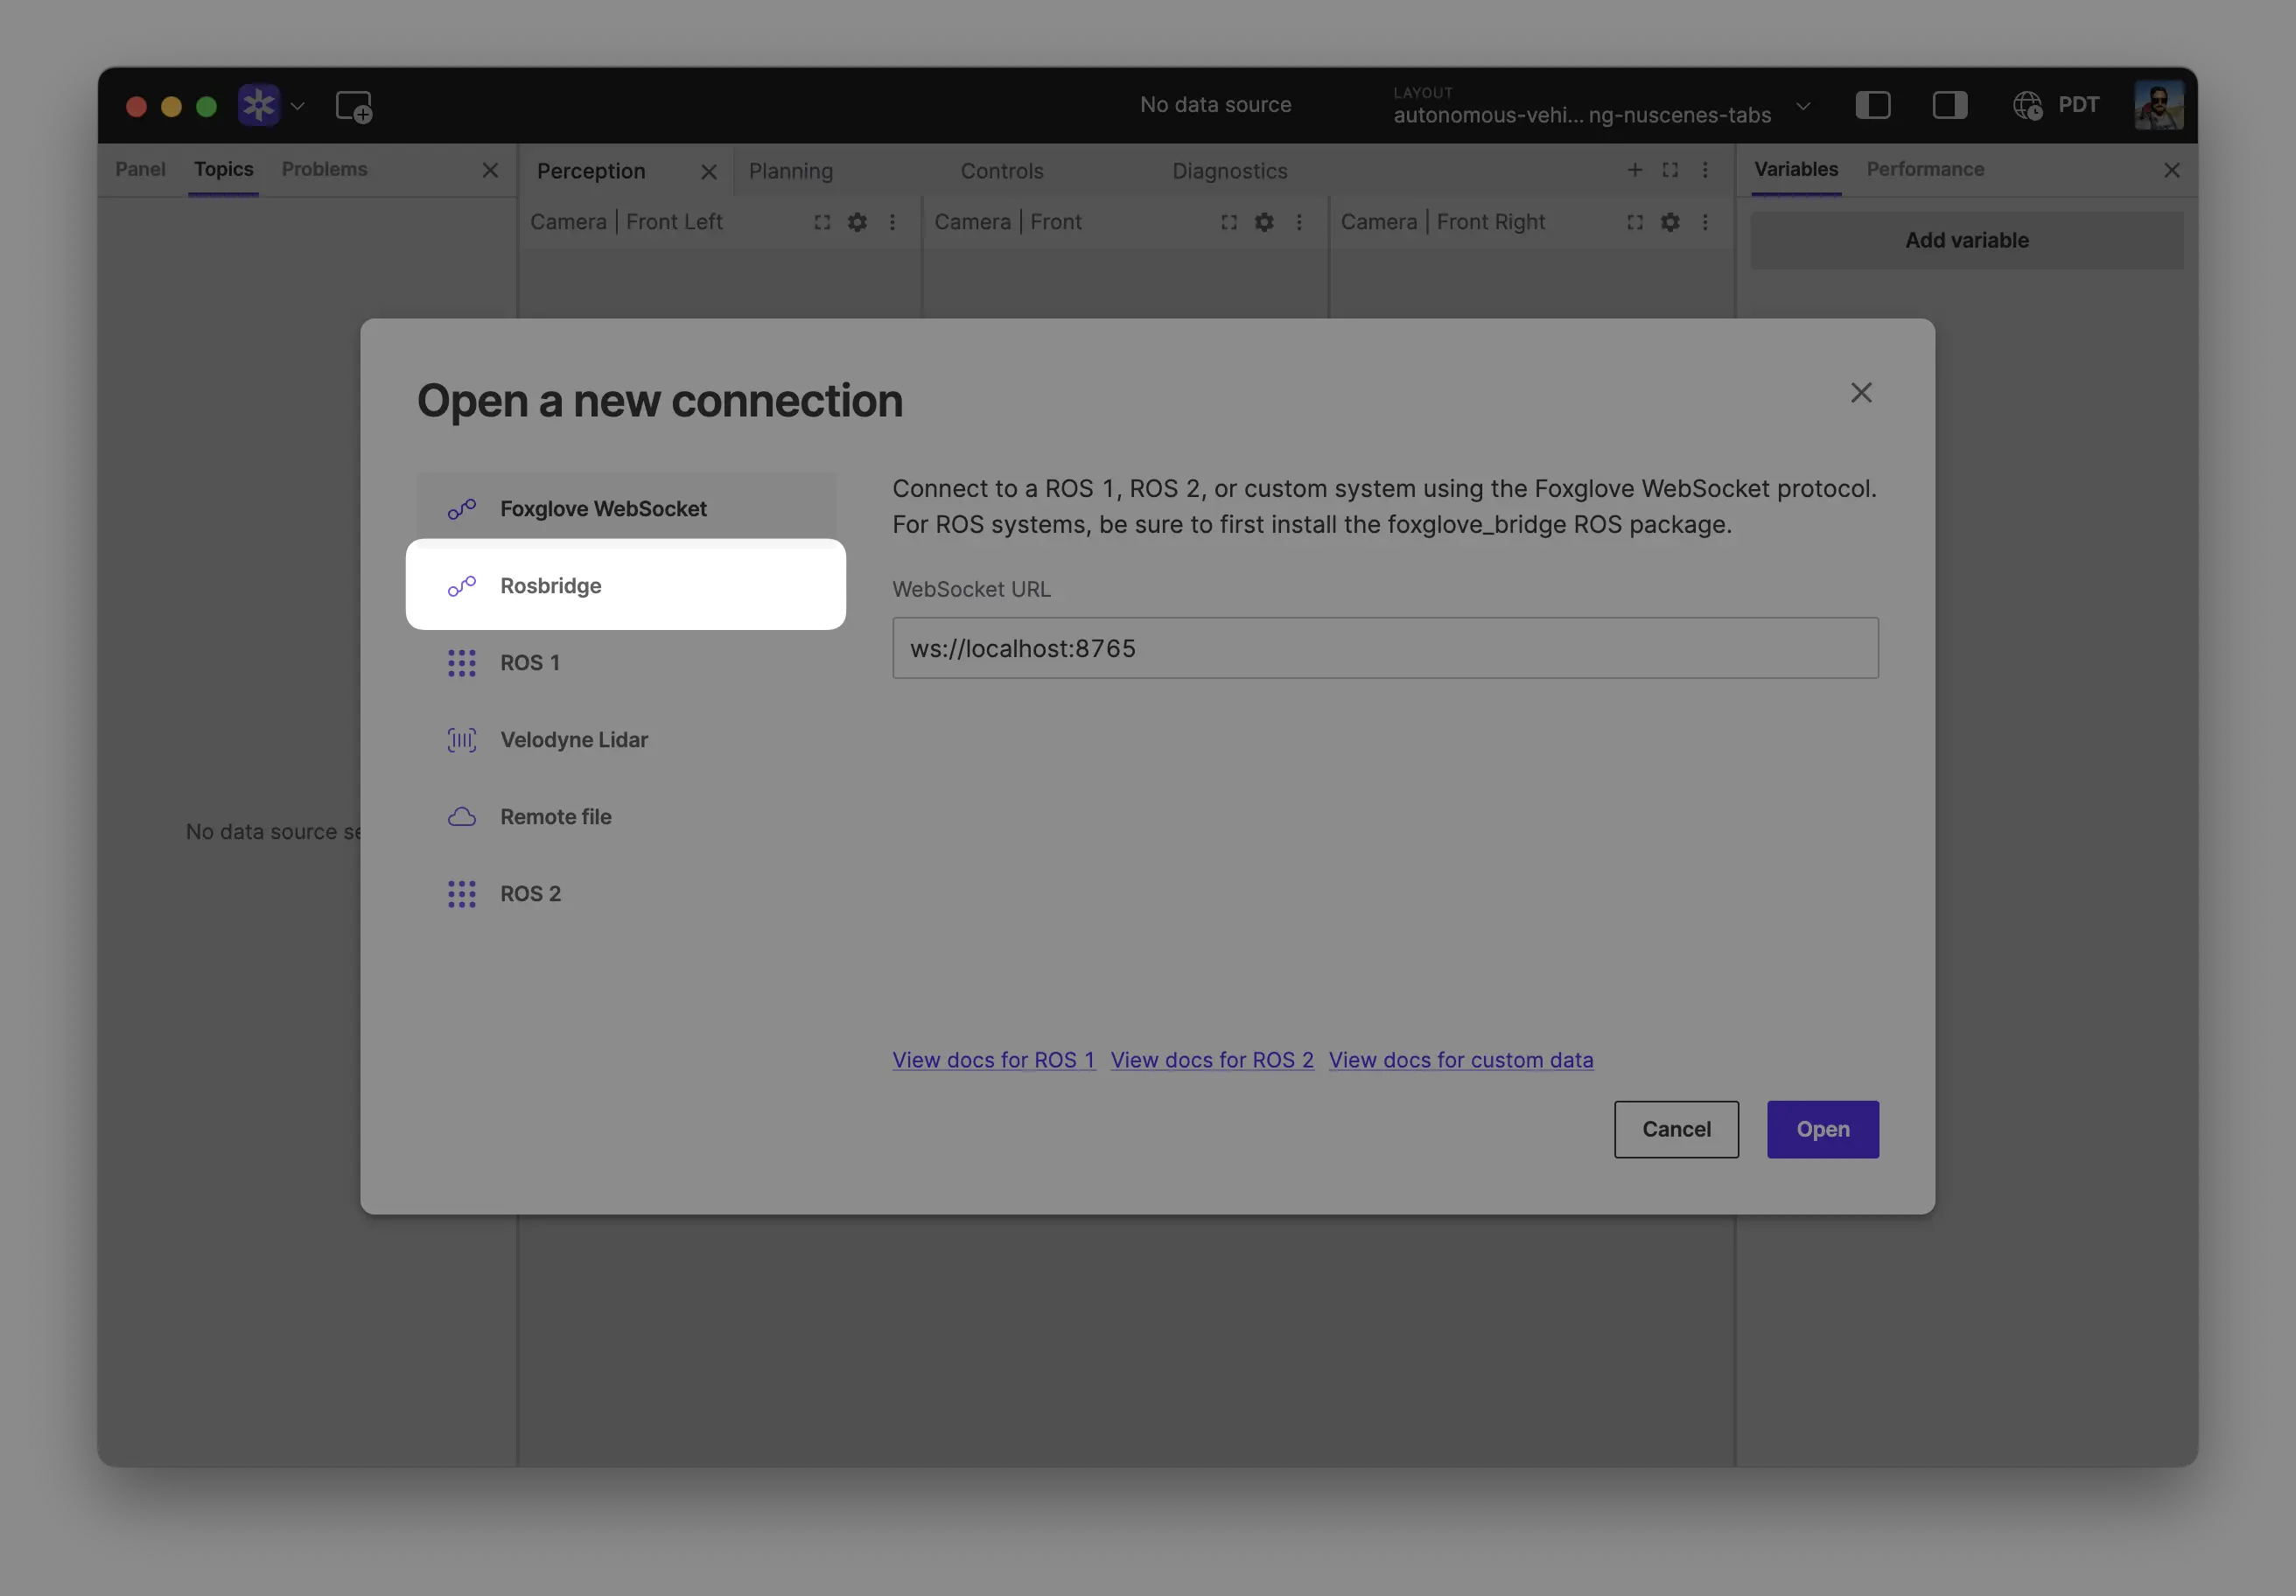2296x1596 pixels.
Task: Switch to the Topics tab
Action: (223, 169)
